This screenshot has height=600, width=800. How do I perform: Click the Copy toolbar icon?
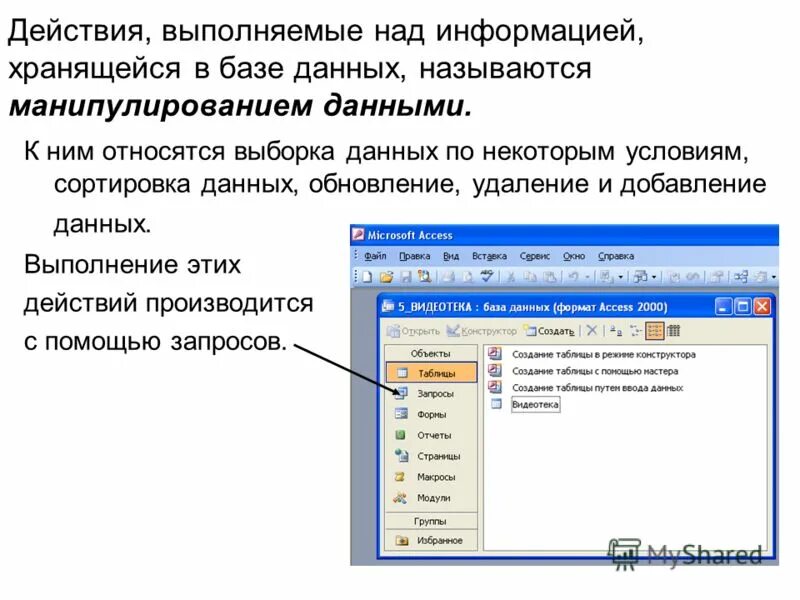[530, 277]
